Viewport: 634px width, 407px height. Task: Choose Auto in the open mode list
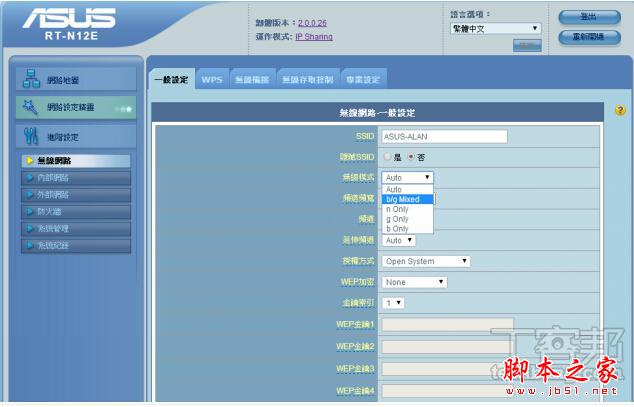[408, 189]
